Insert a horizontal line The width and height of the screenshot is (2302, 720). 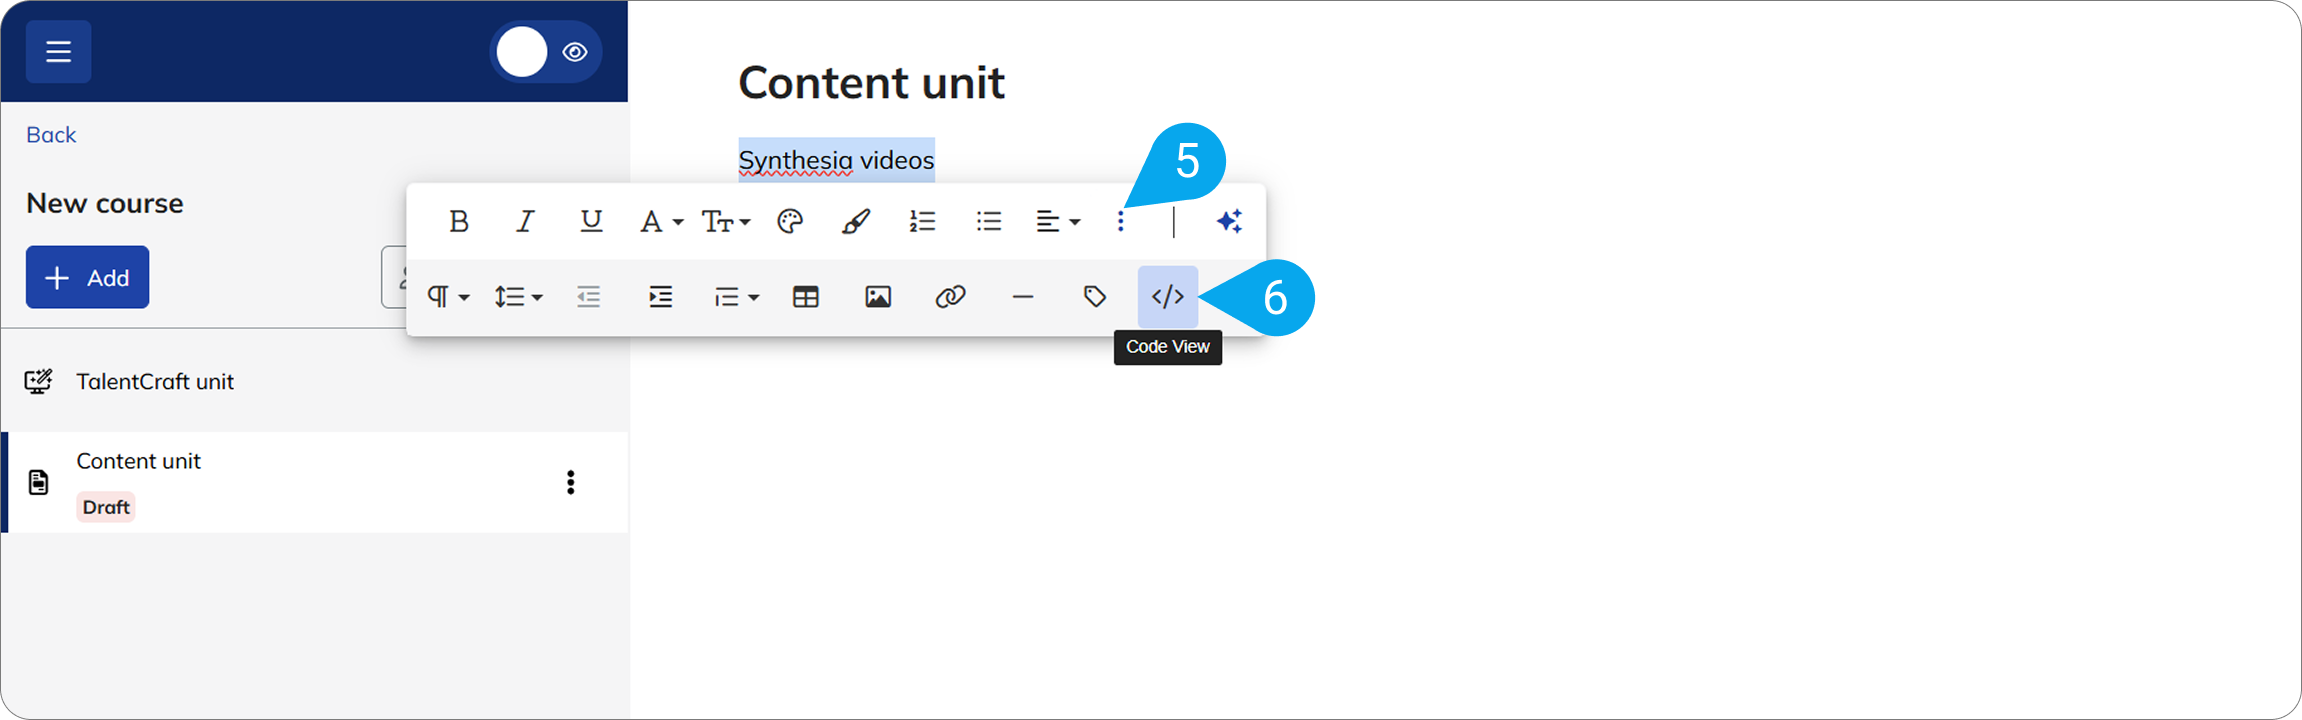click(x=1022, y=297)
